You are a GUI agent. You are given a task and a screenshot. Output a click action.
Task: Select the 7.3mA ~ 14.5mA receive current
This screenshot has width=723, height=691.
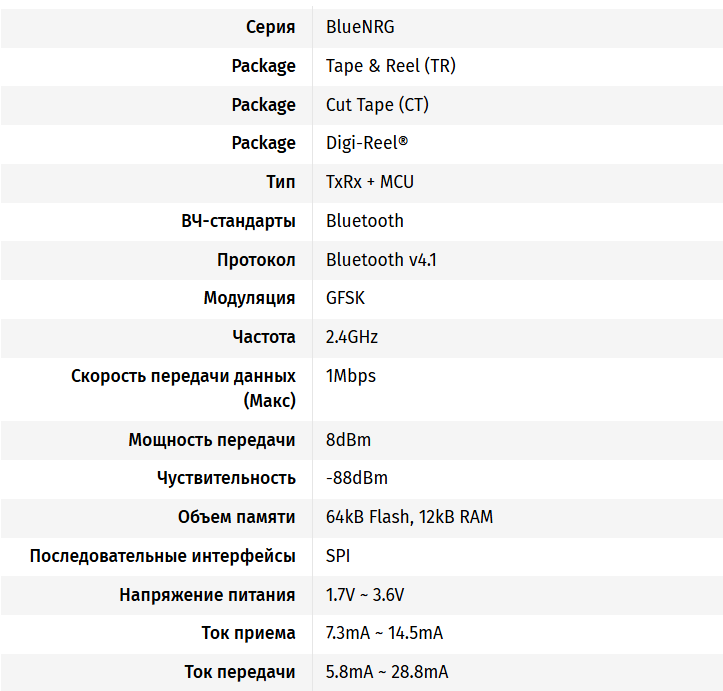(x=384, y=633)
